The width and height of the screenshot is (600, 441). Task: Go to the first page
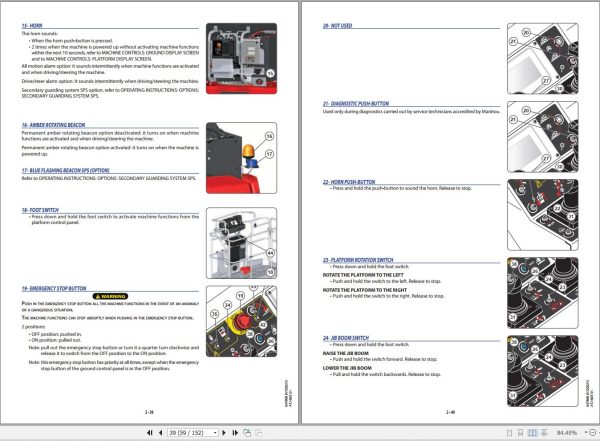point(150,433)
